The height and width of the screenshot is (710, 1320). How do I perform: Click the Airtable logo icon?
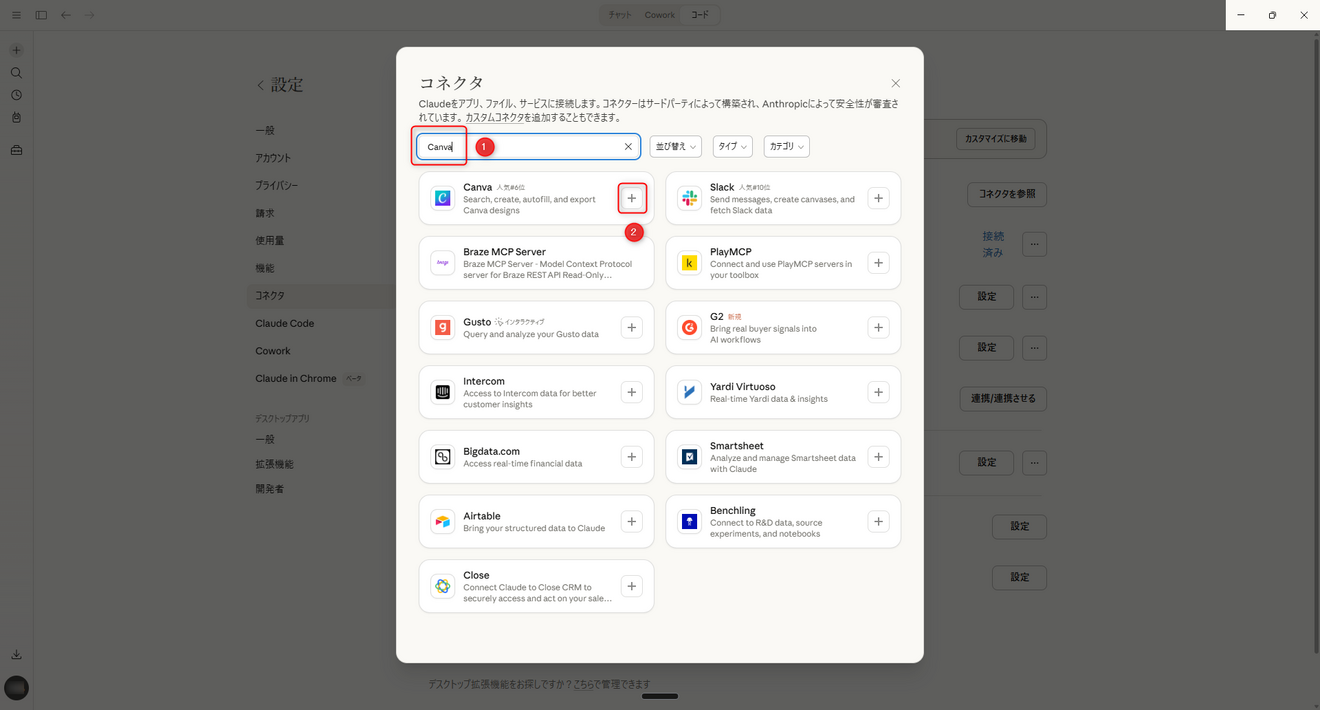pos(443,521)
